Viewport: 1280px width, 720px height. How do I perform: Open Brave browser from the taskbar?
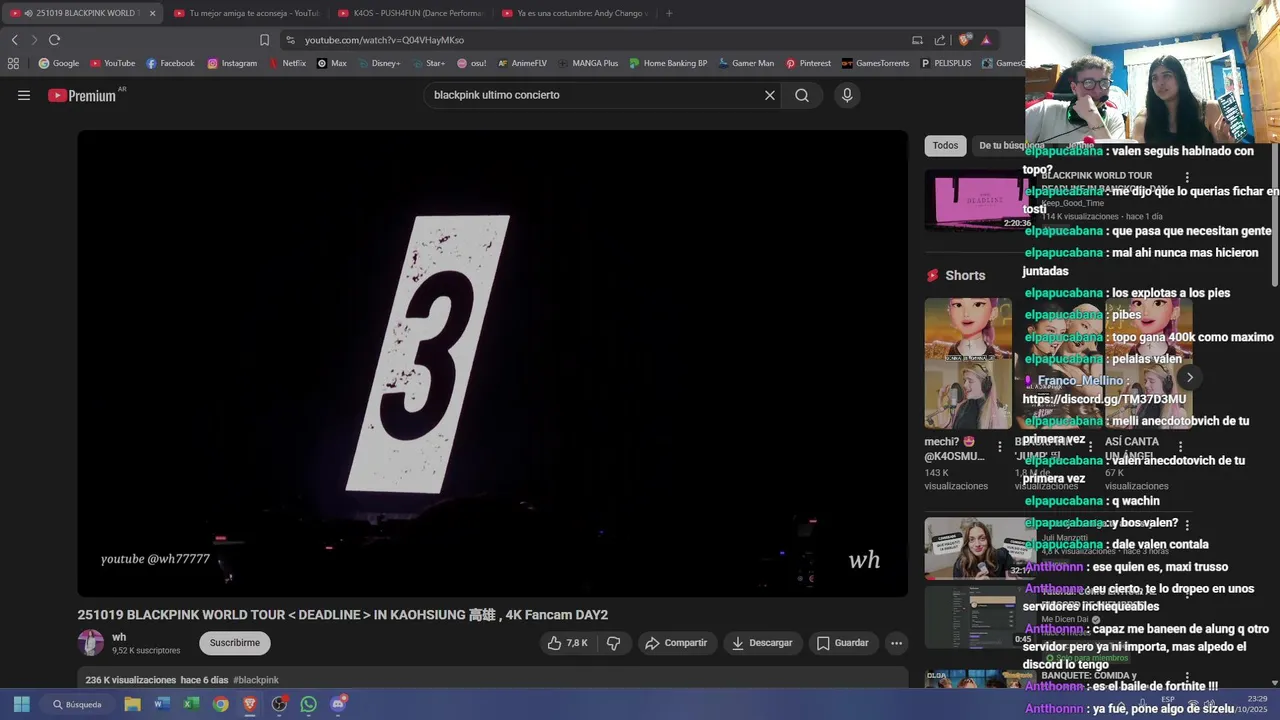(x=250, y=704)
